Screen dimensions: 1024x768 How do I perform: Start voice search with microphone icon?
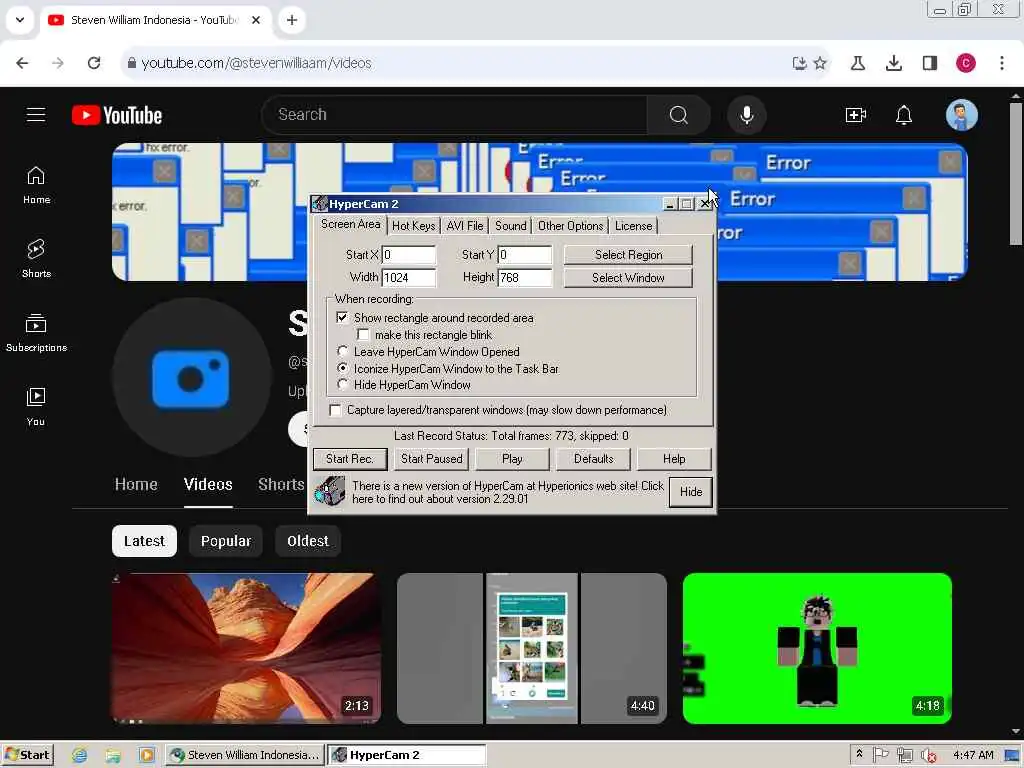tap(746, 115)
